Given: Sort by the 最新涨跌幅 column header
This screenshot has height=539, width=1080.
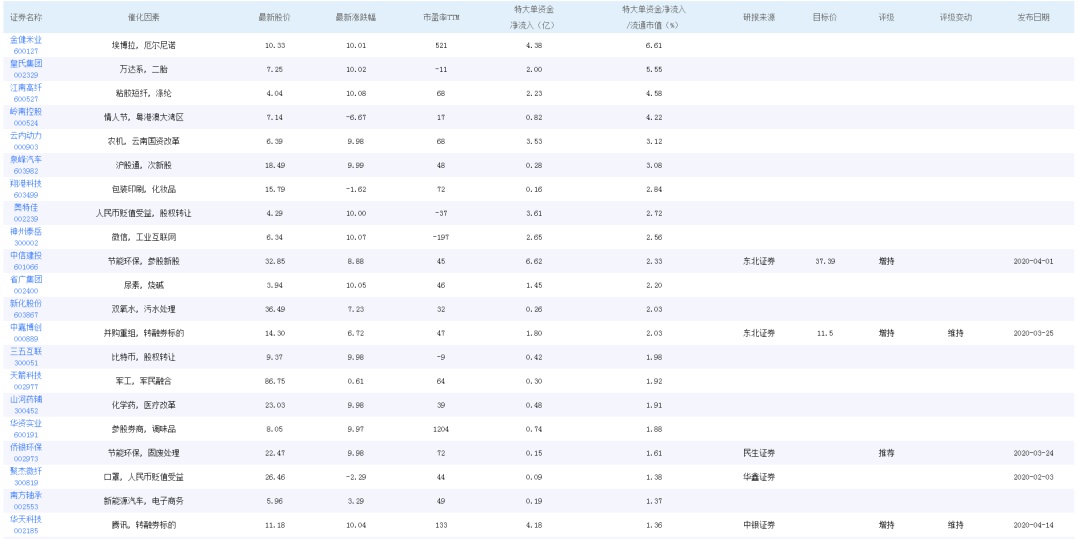Looking at the screenshot, I should coord(354,18).
